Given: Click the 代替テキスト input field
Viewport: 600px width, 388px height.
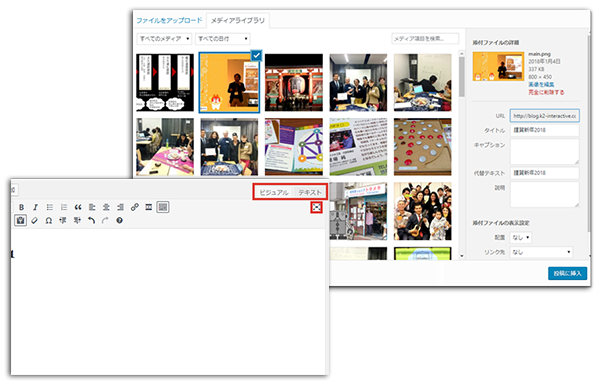Looking at the screenshot, I should 545,173.
